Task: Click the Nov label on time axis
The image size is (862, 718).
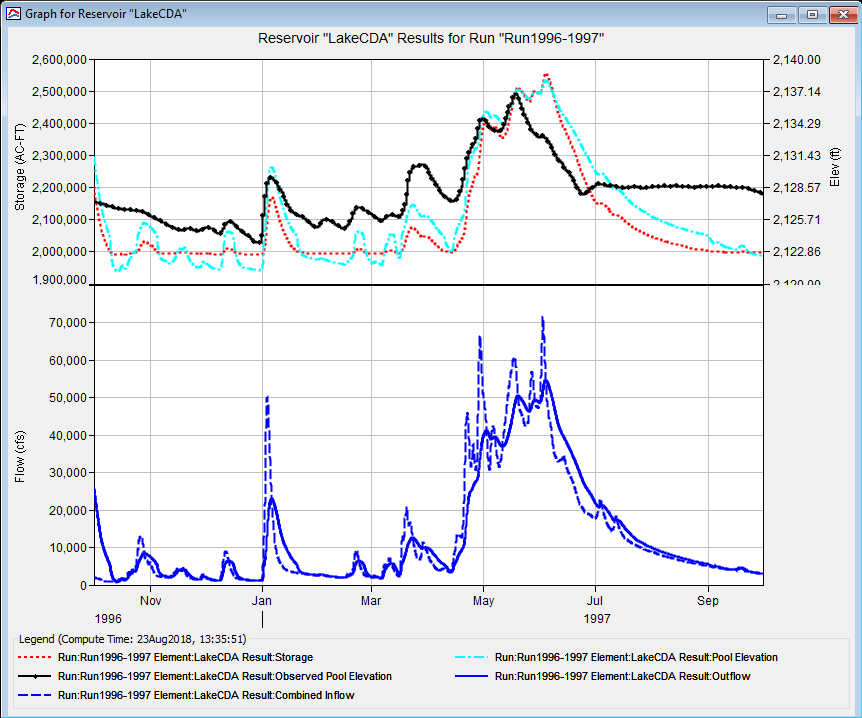Action: [x=150, y=600]
